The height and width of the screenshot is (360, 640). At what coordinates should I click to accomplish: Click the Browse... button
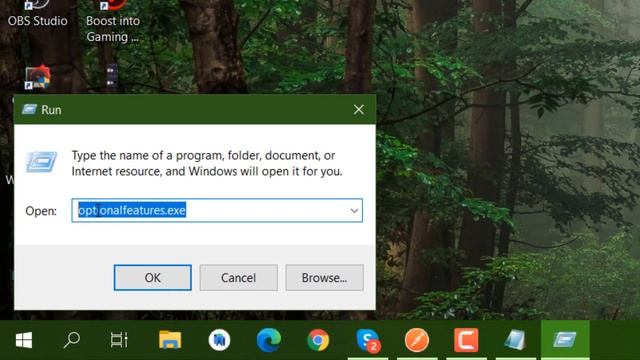coord(324,278)
